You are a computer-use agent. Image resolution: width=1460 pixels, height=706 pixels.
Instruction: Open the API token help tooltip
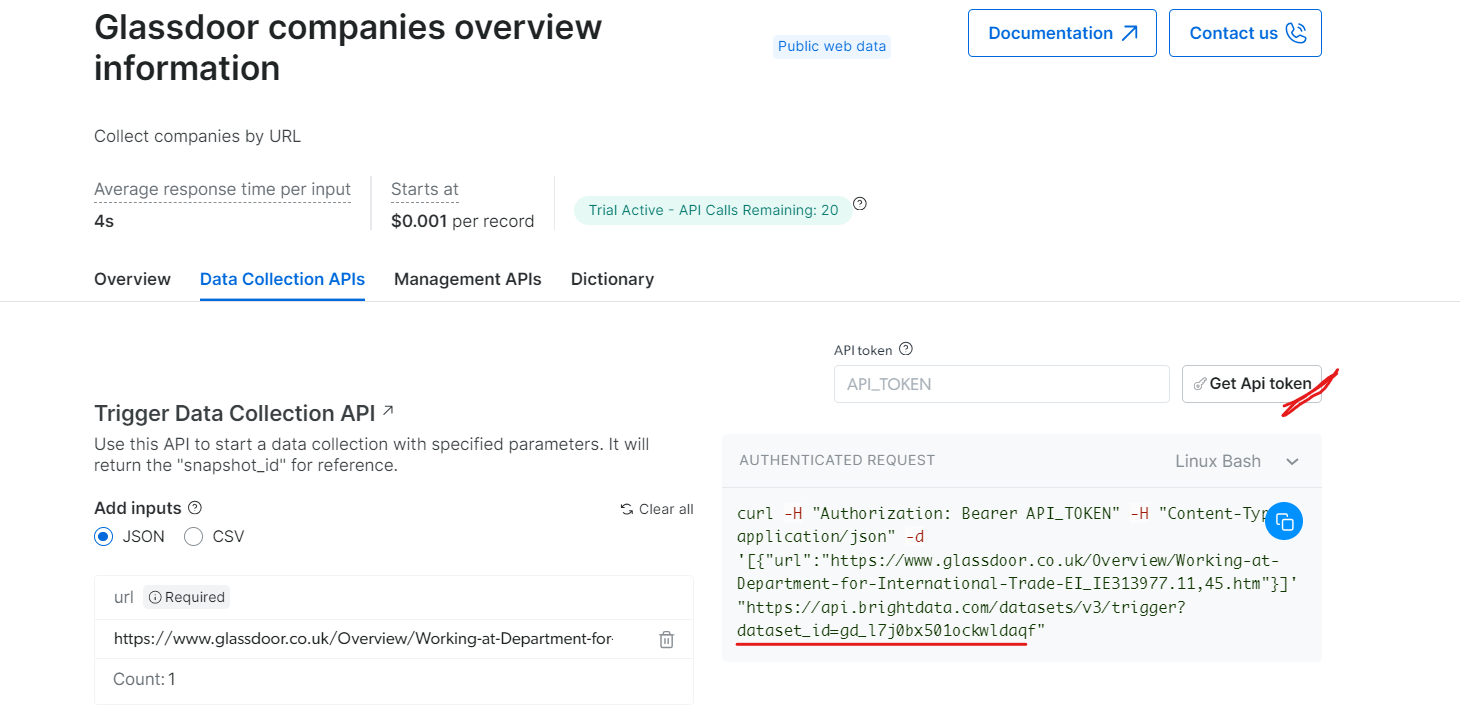(906, 348)
